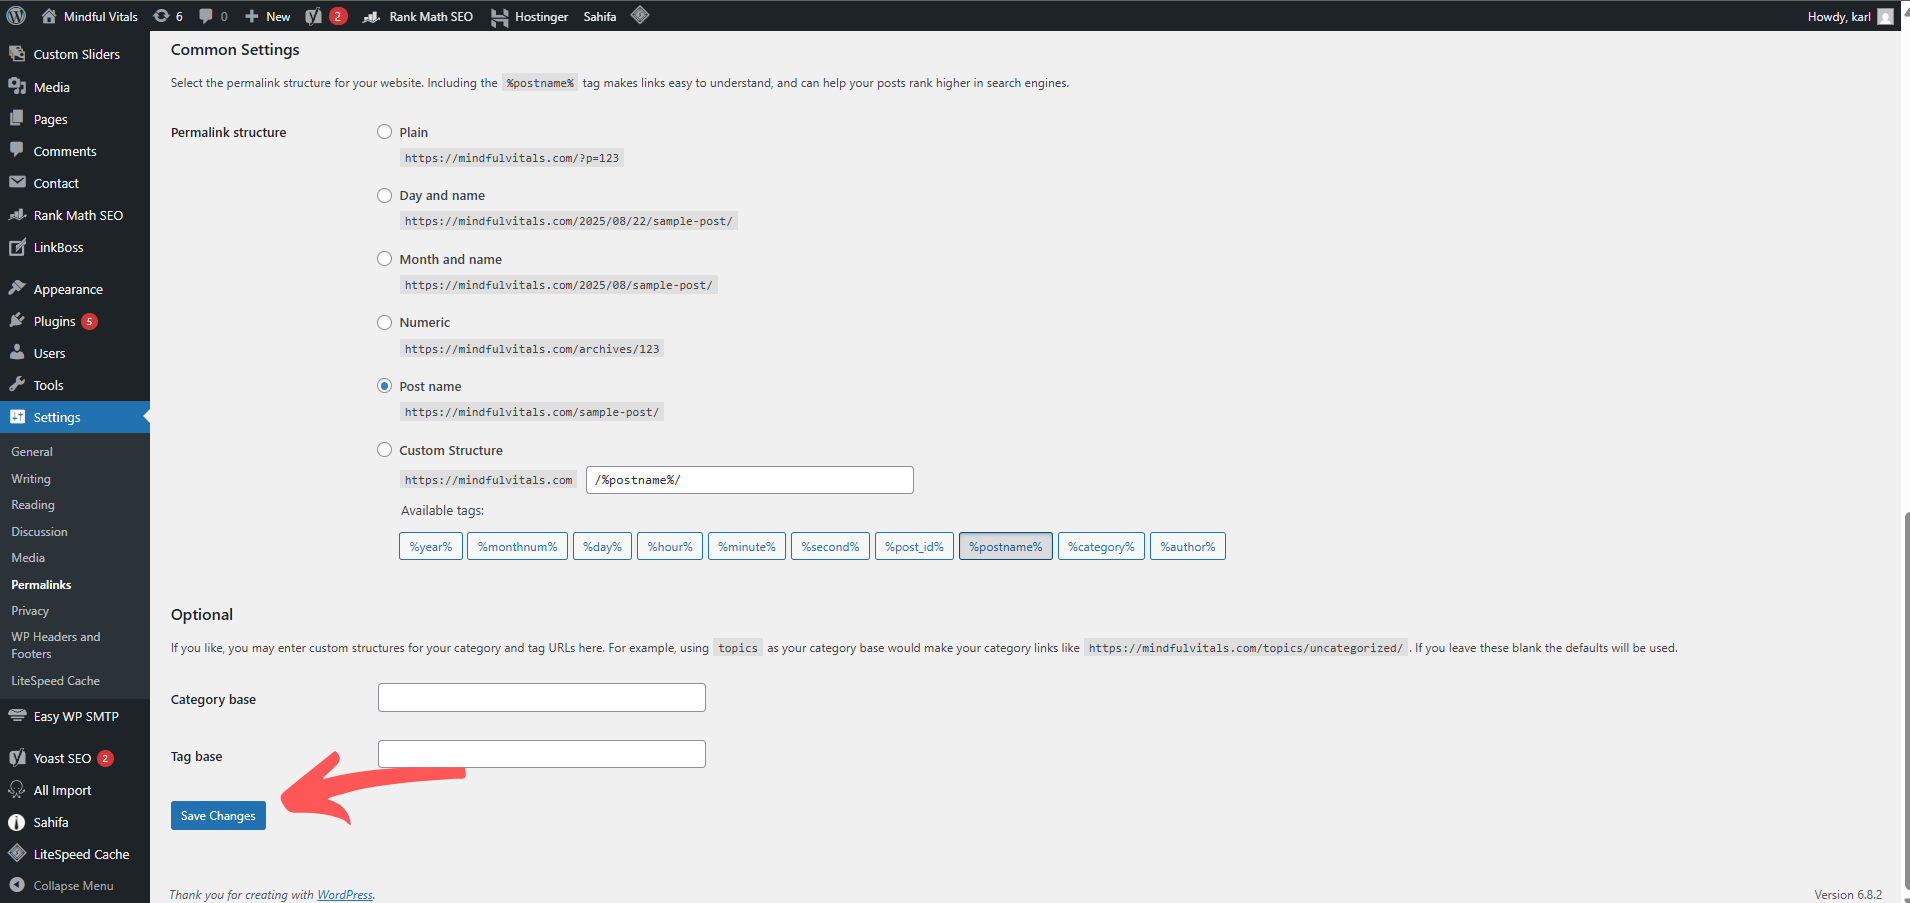
Task: Focus the Category base input field
Action: pos(542,698)
